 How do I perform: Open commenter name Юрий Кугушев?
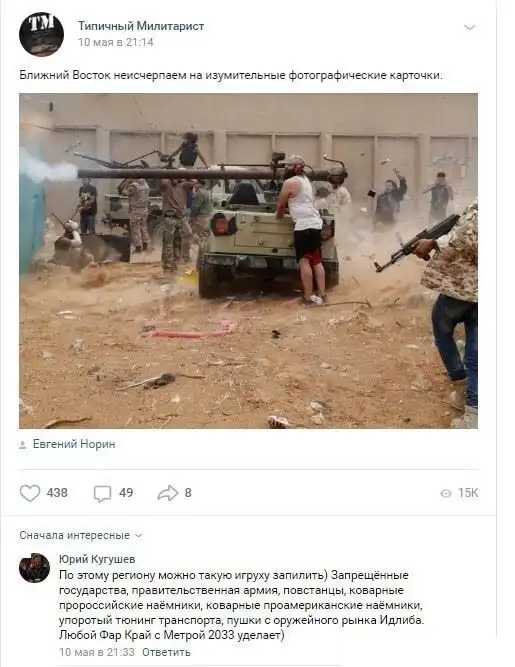[x=97, y=559]
